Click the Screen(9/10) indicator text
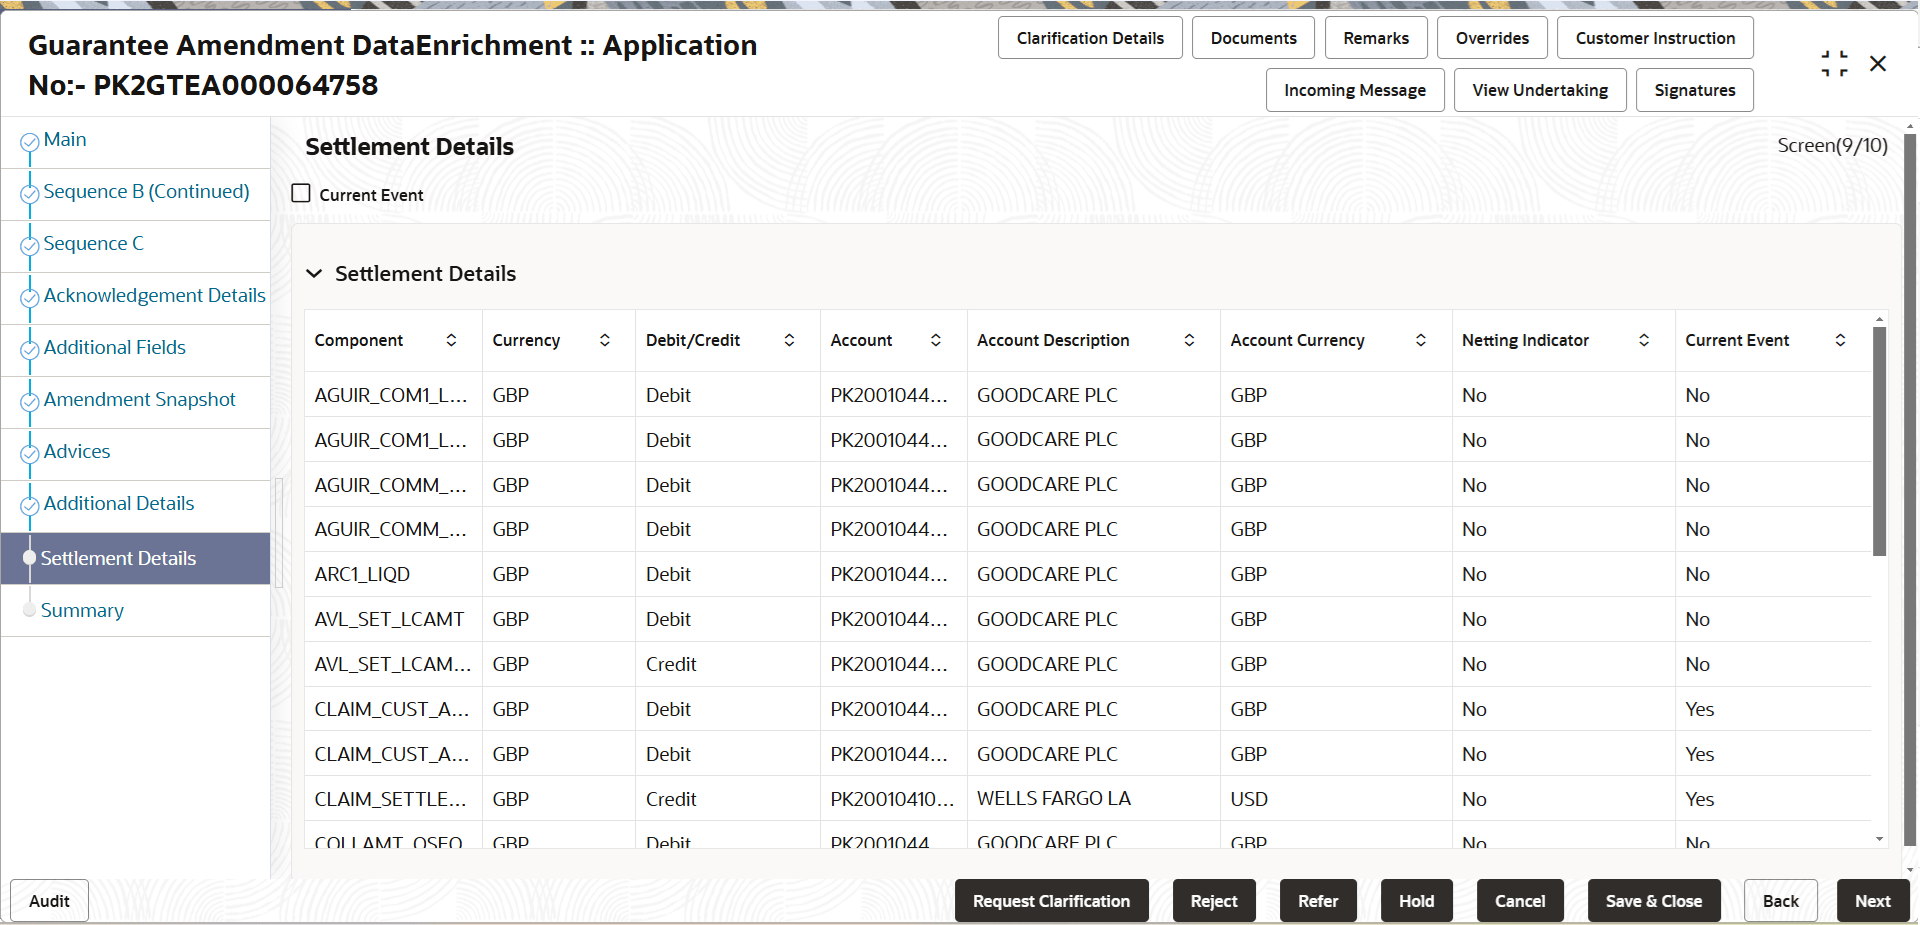The height and width of the screenshot is (925, 1920). click(1832, 145)
